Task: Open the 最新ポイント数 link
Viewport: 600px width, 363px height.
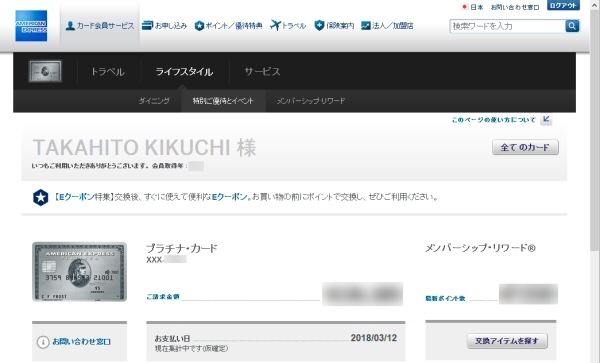Action: (x=445, y=298)
